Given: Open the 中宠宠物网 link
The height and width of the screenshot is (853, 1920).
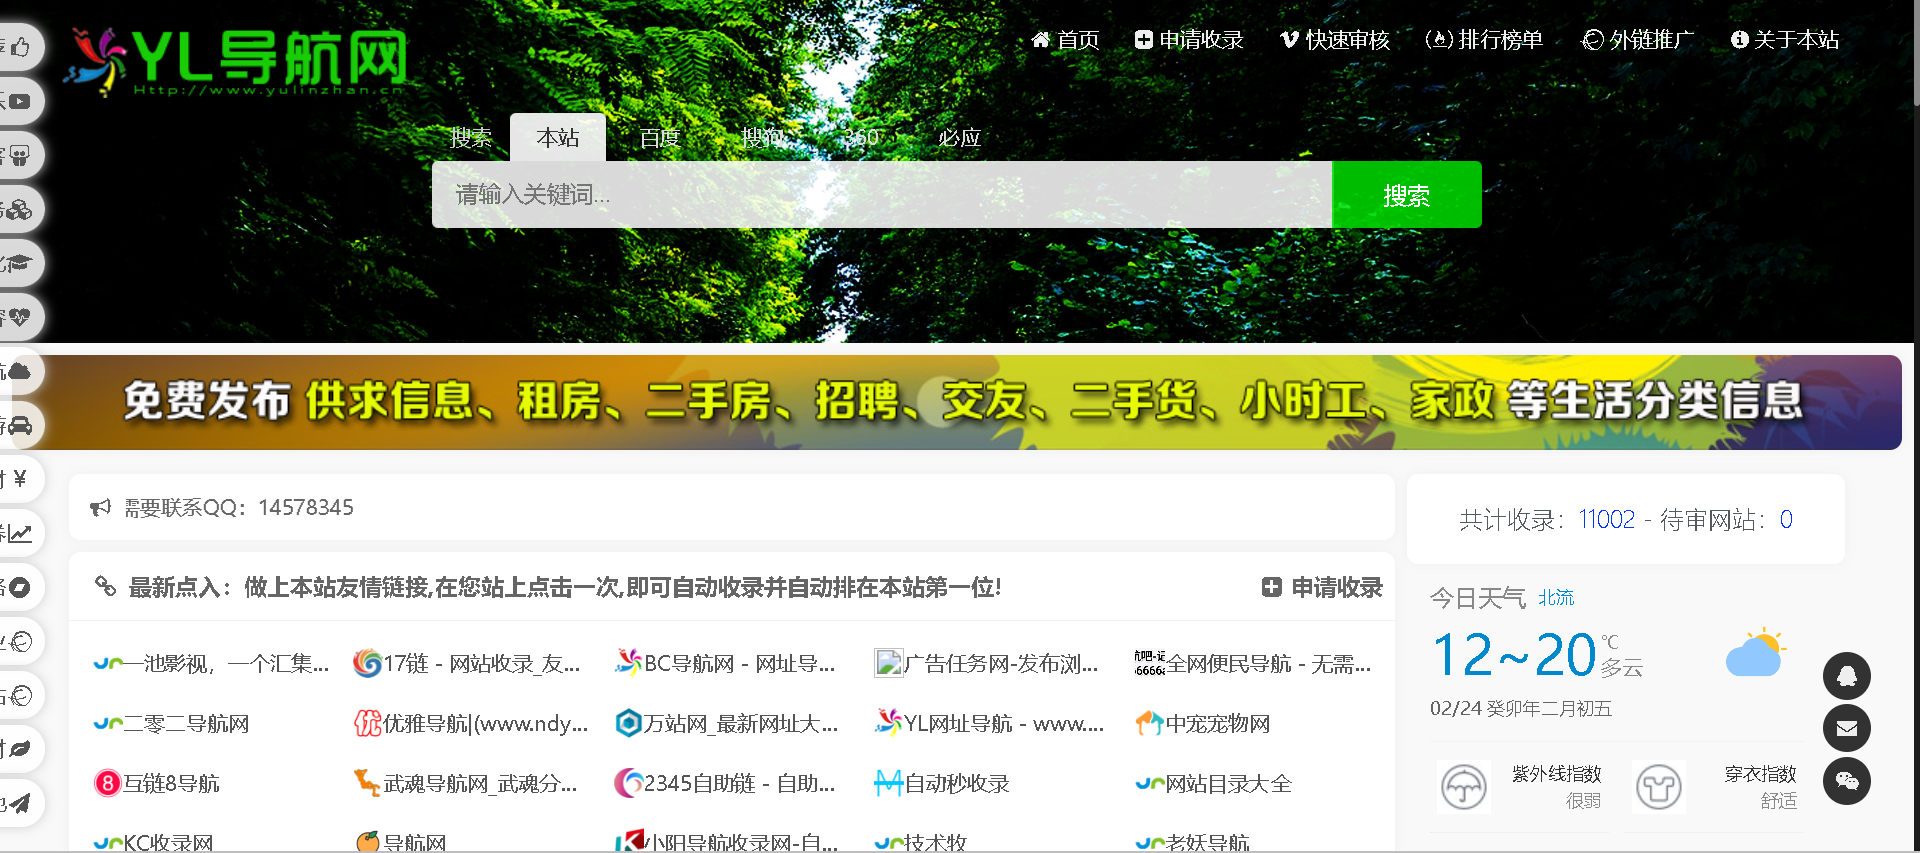Looking at the screenshot, I should coord(1203,723).
